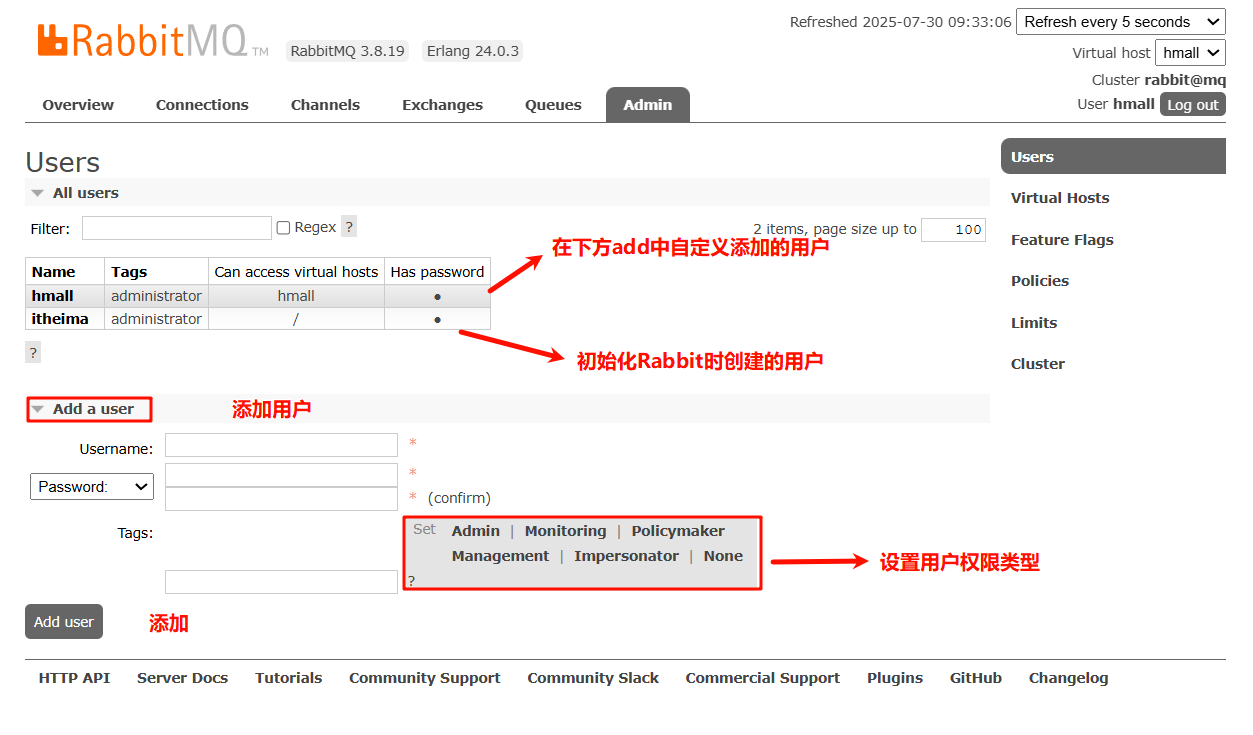The width and height of the screenshot is (1253, 735).
Task: Open the Tags help question mark
Action: (411, 581)
